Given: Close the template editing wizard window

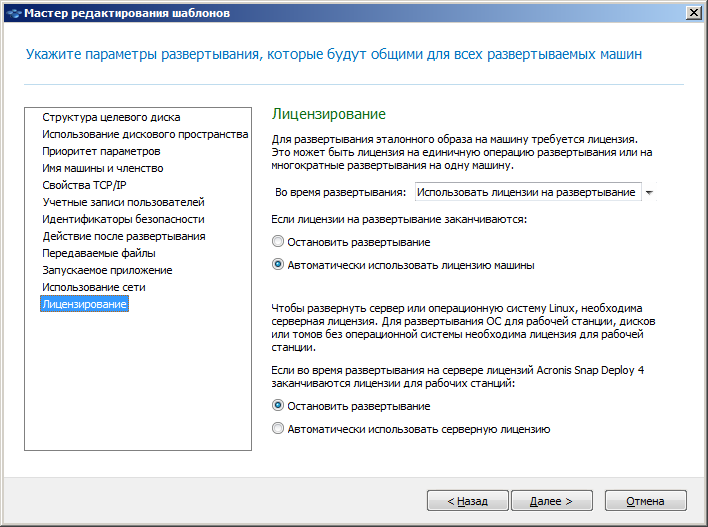Looking at the screenshot, I should (693, 13).
